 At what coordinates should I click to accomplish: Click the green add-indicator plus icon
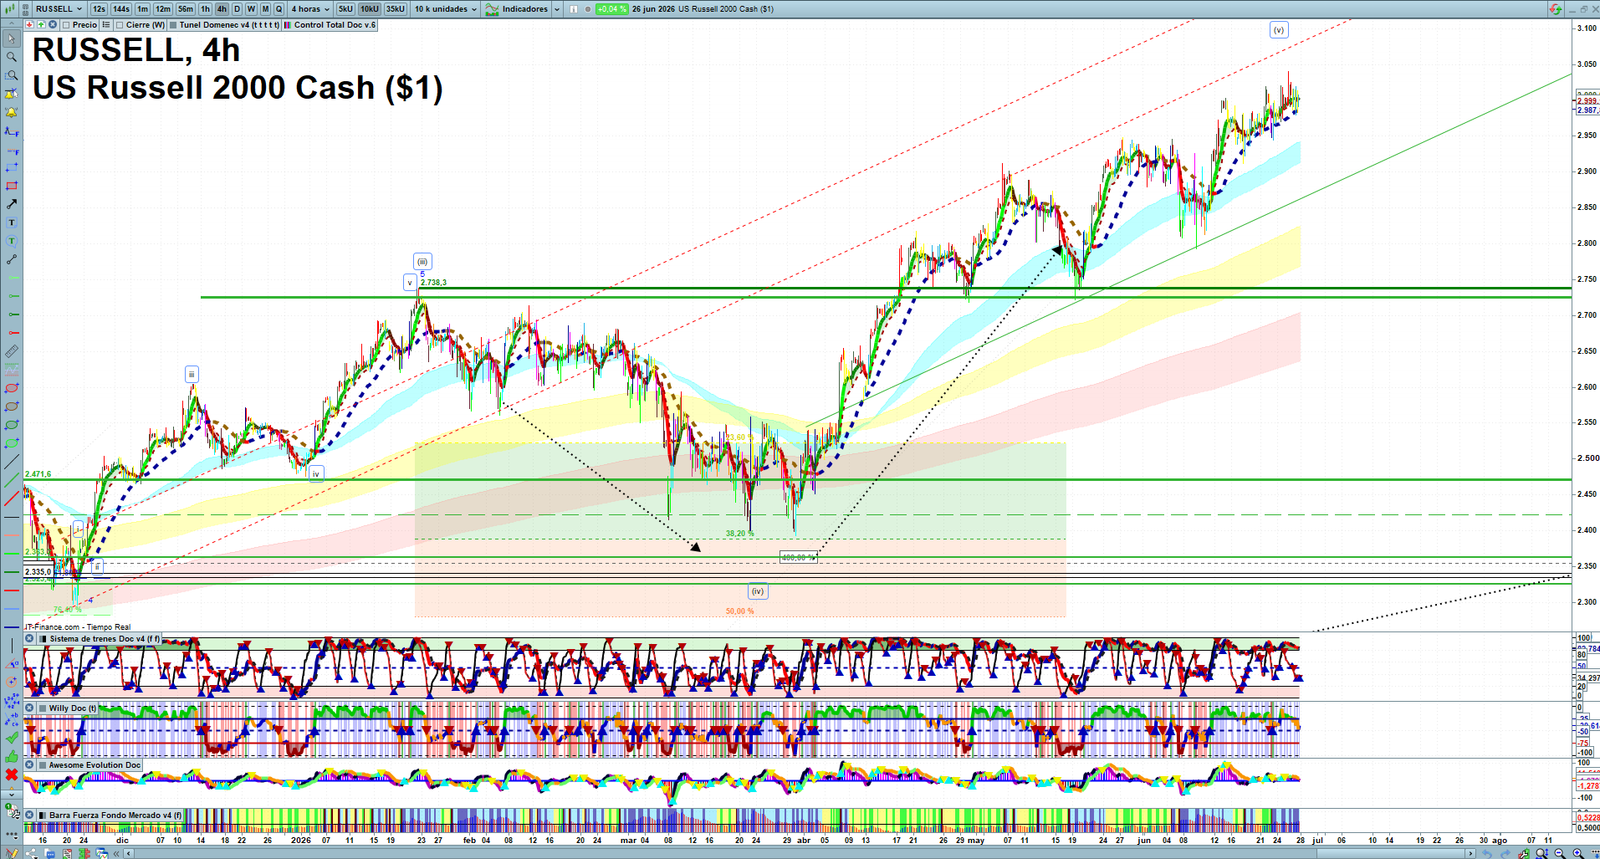[41, 25]
